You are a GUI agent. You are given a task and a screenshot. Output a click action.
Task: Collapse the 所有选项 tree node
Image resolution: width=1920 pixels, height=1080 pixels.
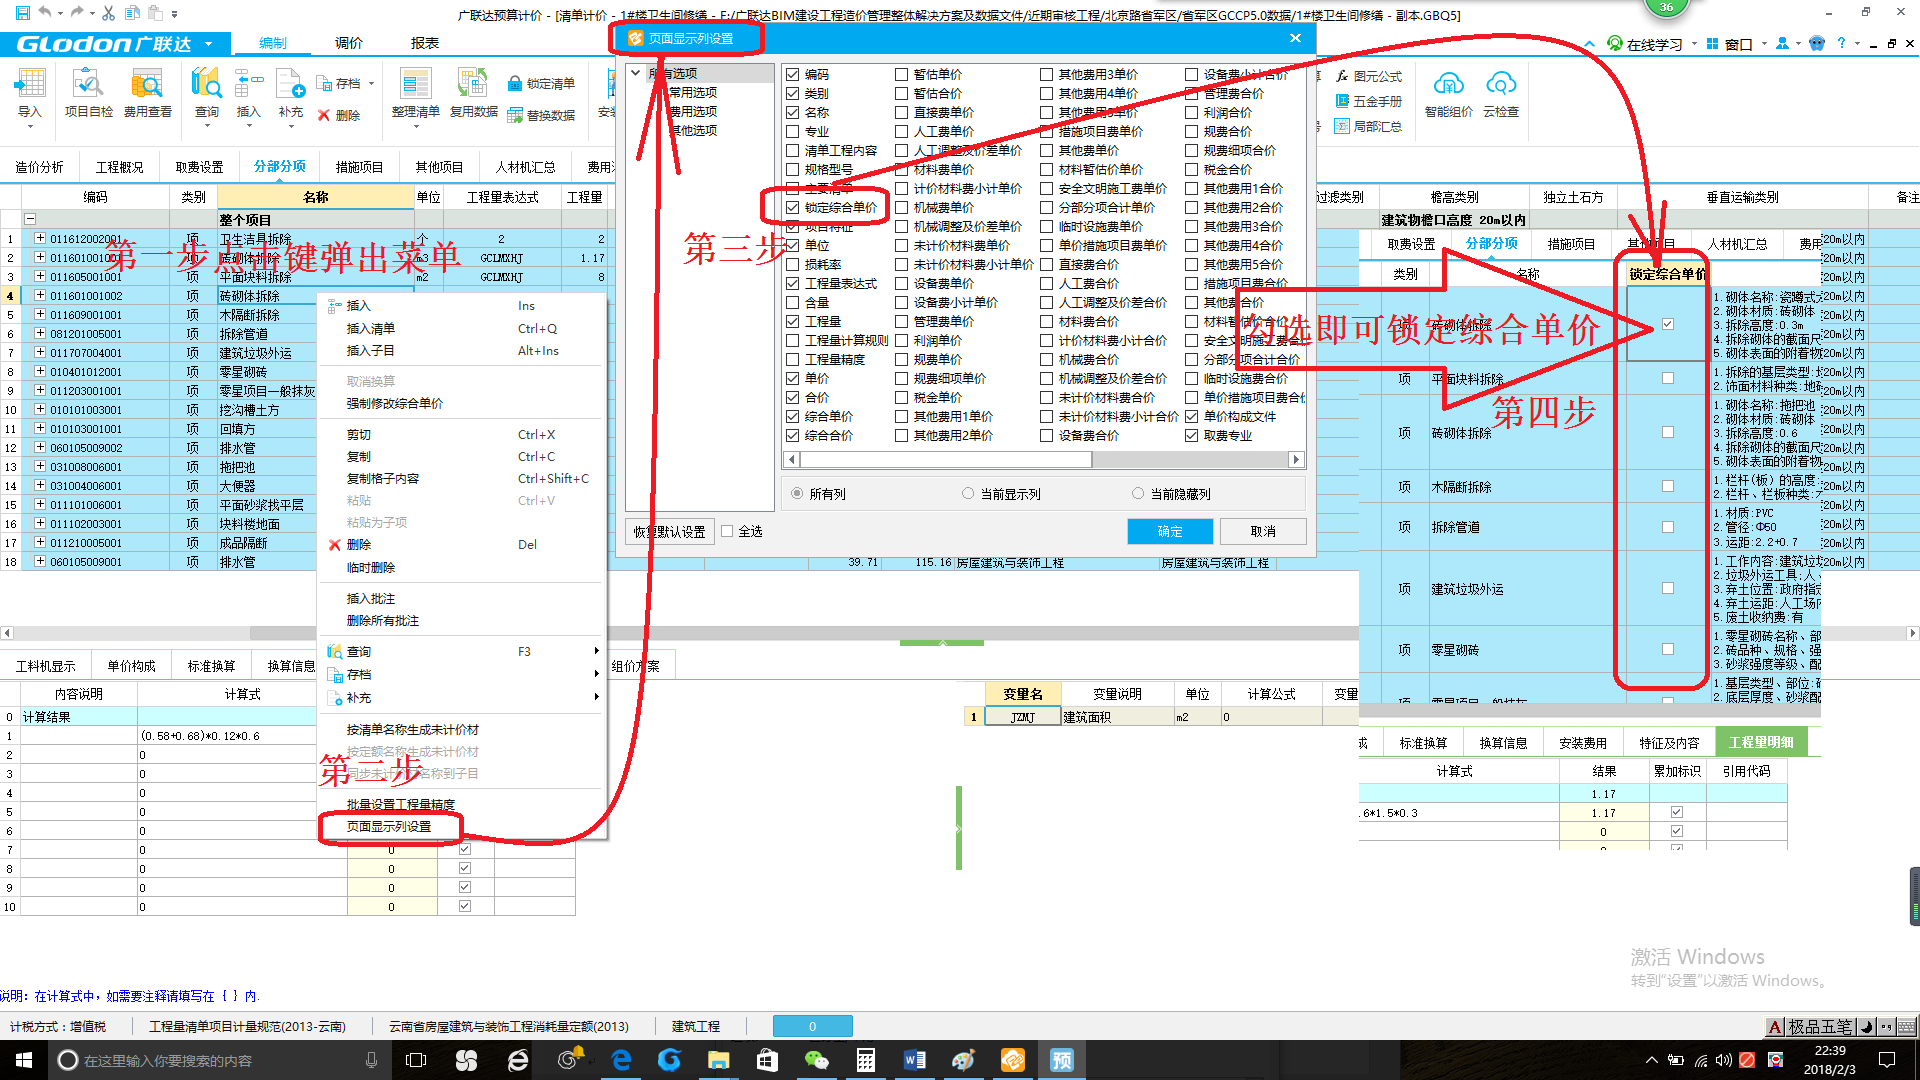click(x=635, y=73)
